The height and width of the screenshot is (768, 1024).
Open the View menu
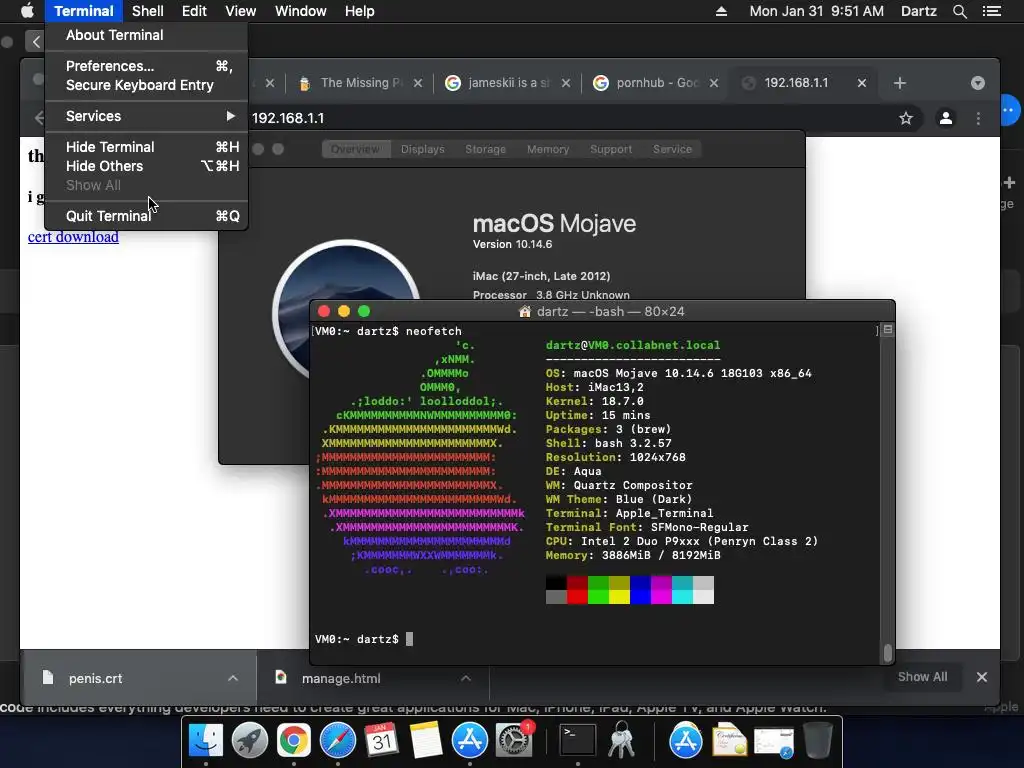240,11
